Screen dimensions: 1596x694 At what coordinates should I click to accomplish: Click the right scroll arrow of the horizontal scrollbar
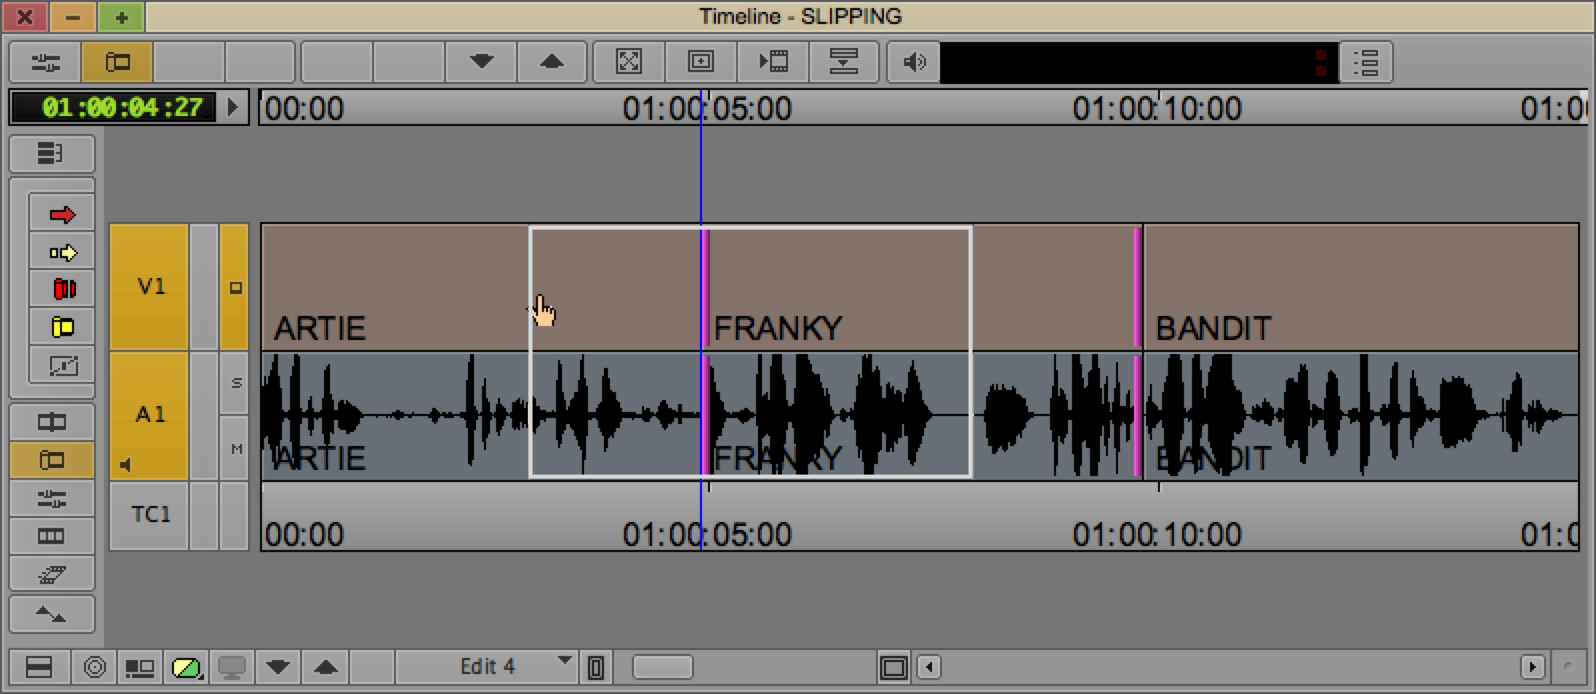1532,667
